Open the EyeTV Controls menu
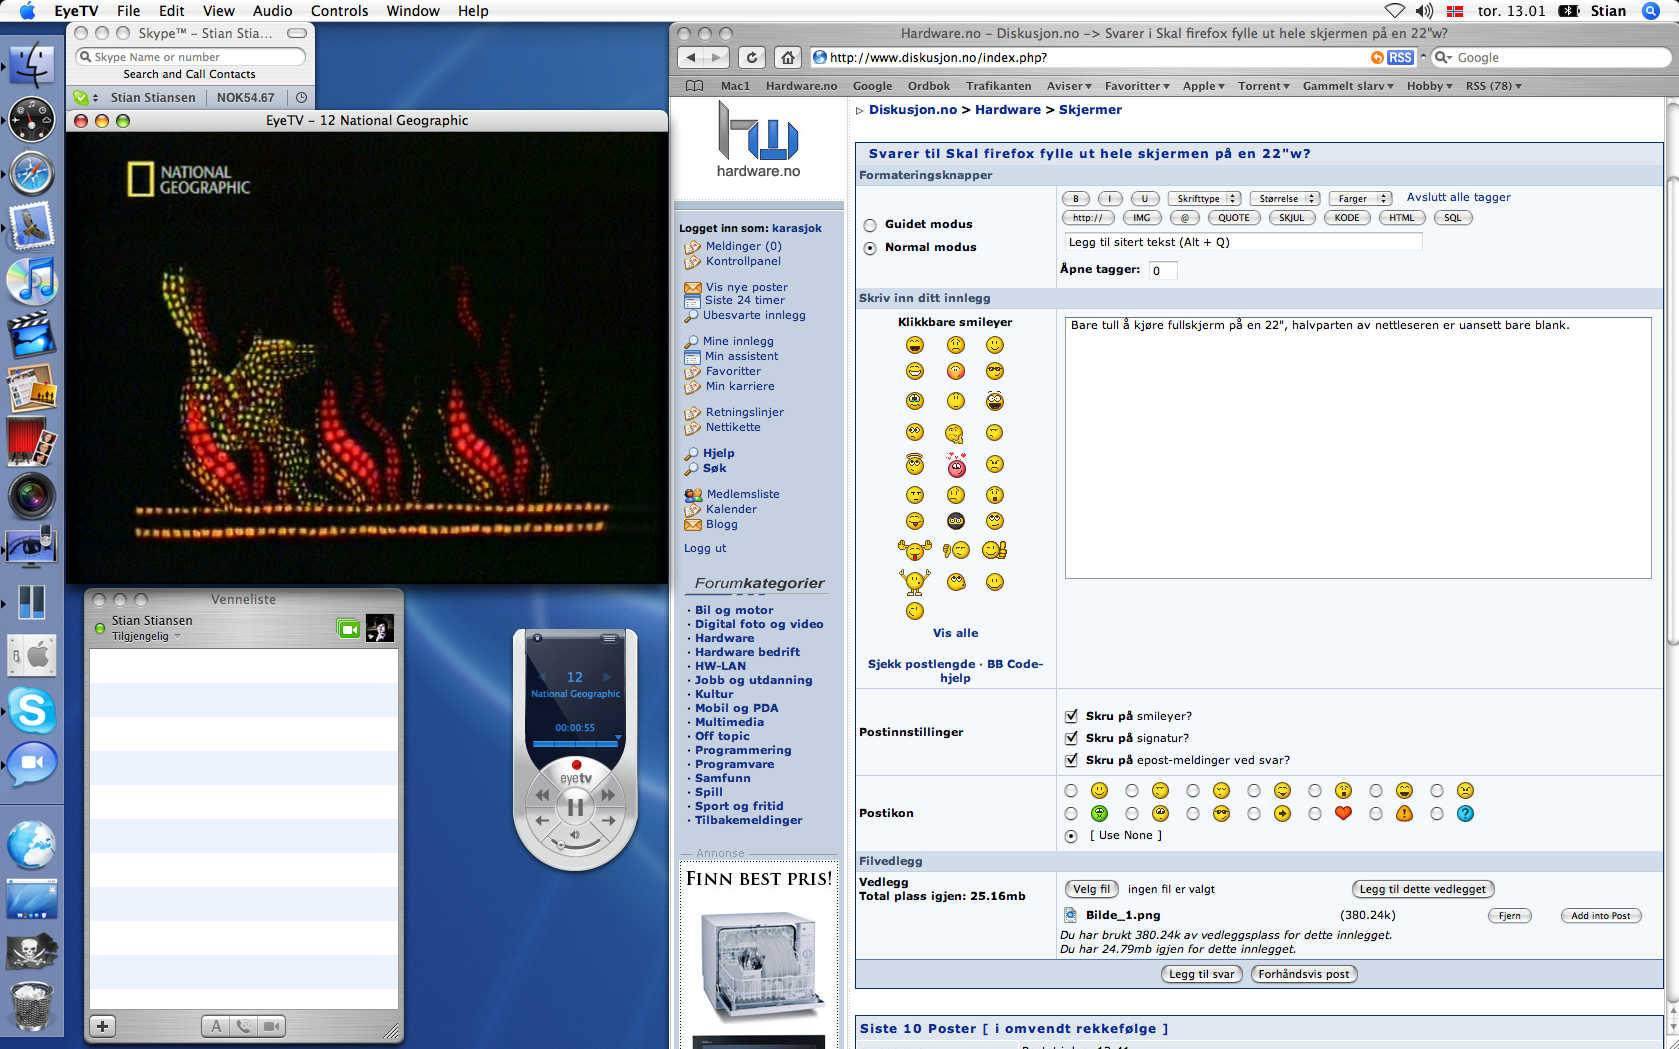Viewport: 1679px width, 1049px height. (339, 11)
